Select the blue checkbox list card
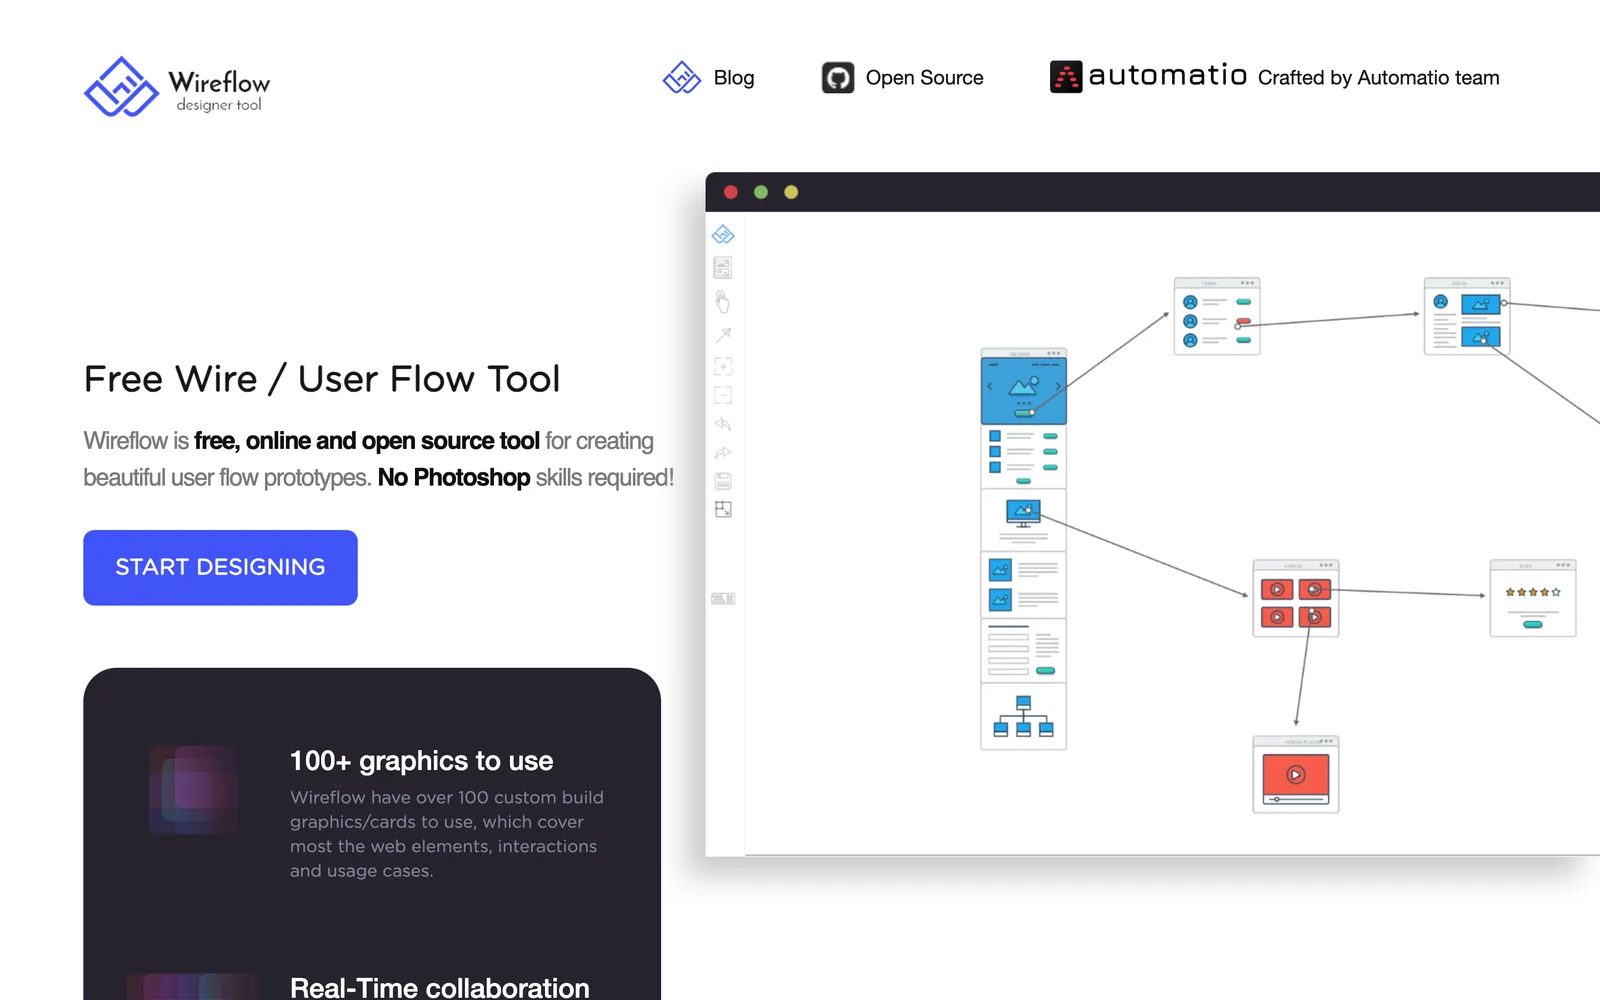The image size is (1600, 1000). [1024, 457]
